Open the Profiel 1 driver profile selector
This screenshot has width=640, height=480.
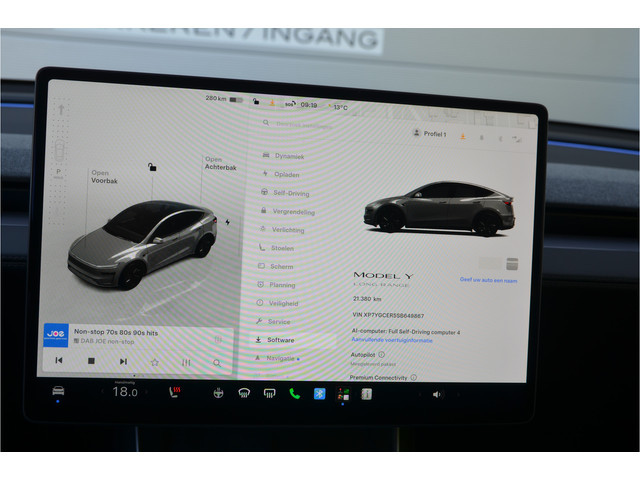pos(430,133)
